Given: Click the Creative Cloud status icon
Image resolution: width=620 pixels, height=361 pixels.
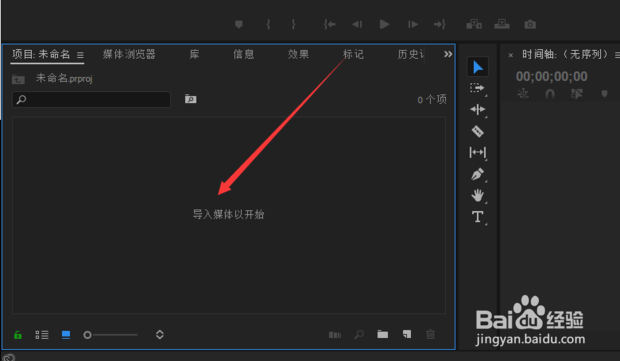Looking at the screenshot, I should pyautogui.click(x=9, y=357).
